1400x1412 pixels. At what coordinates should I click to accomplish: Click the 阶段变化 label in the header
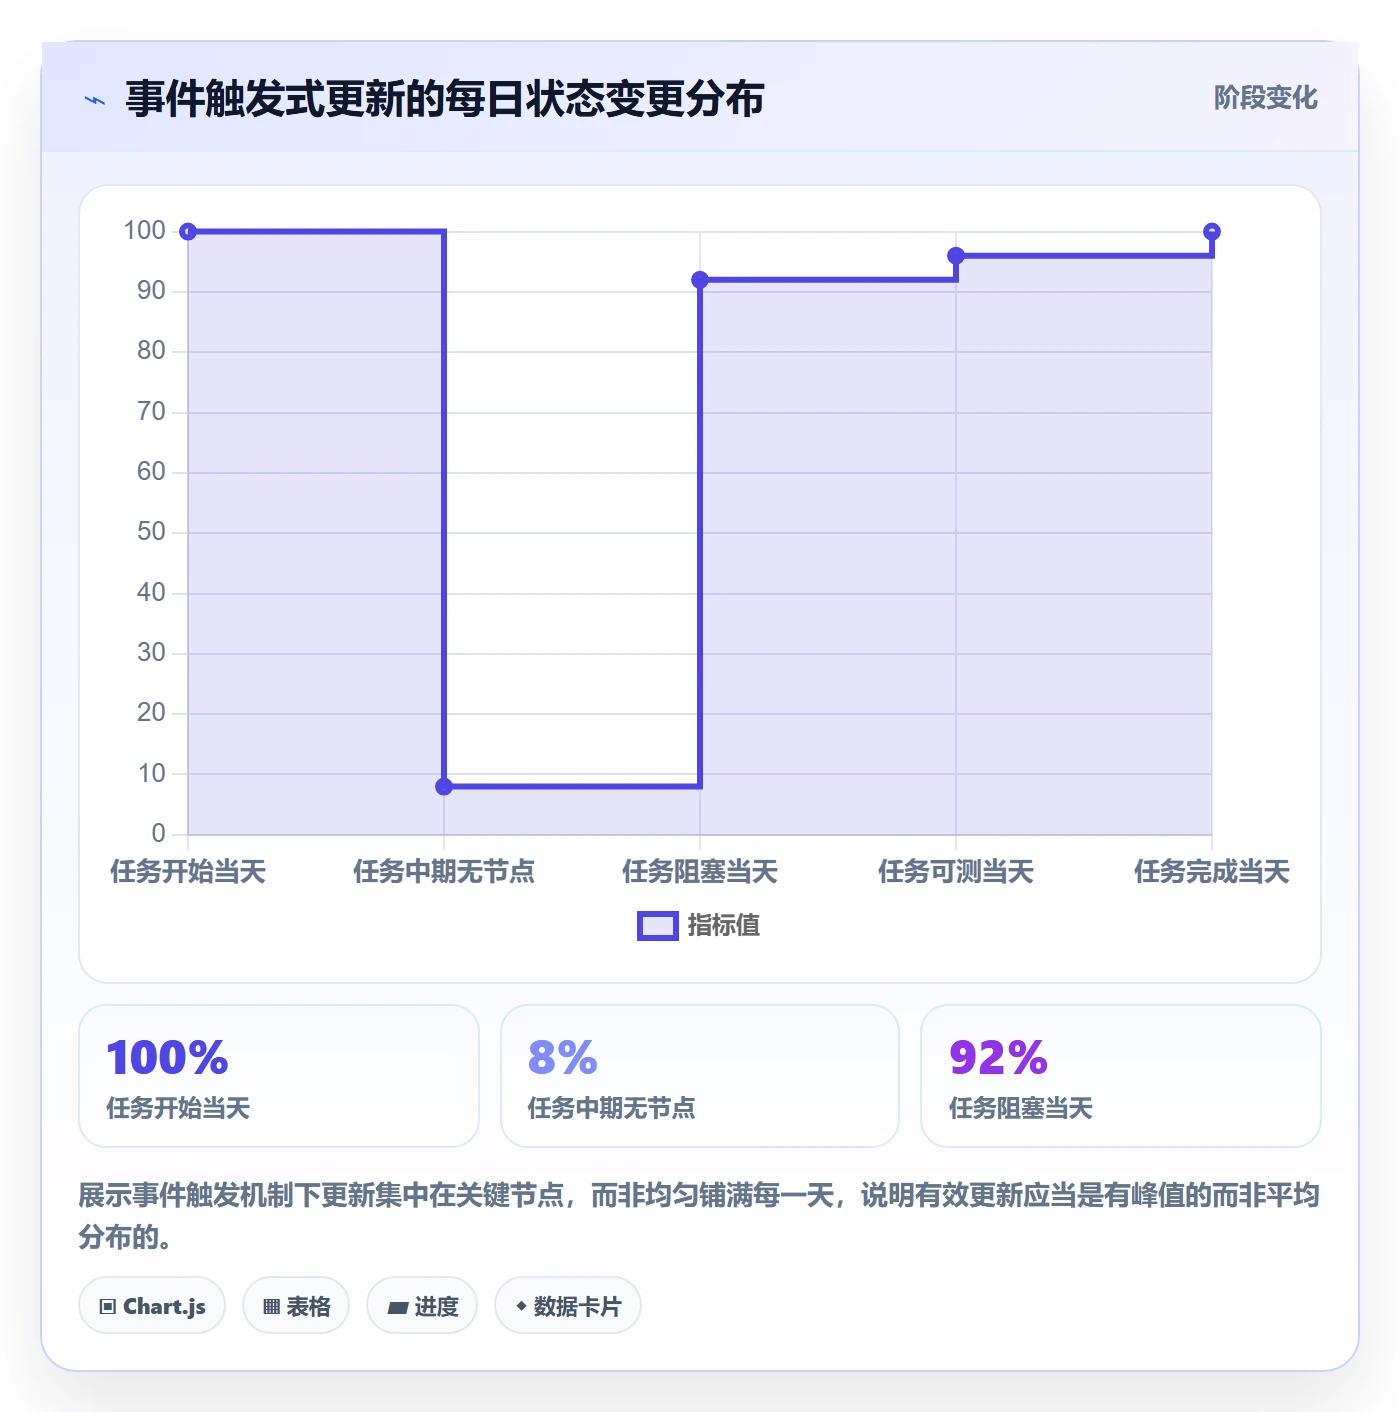click(x=1265, y=98)
